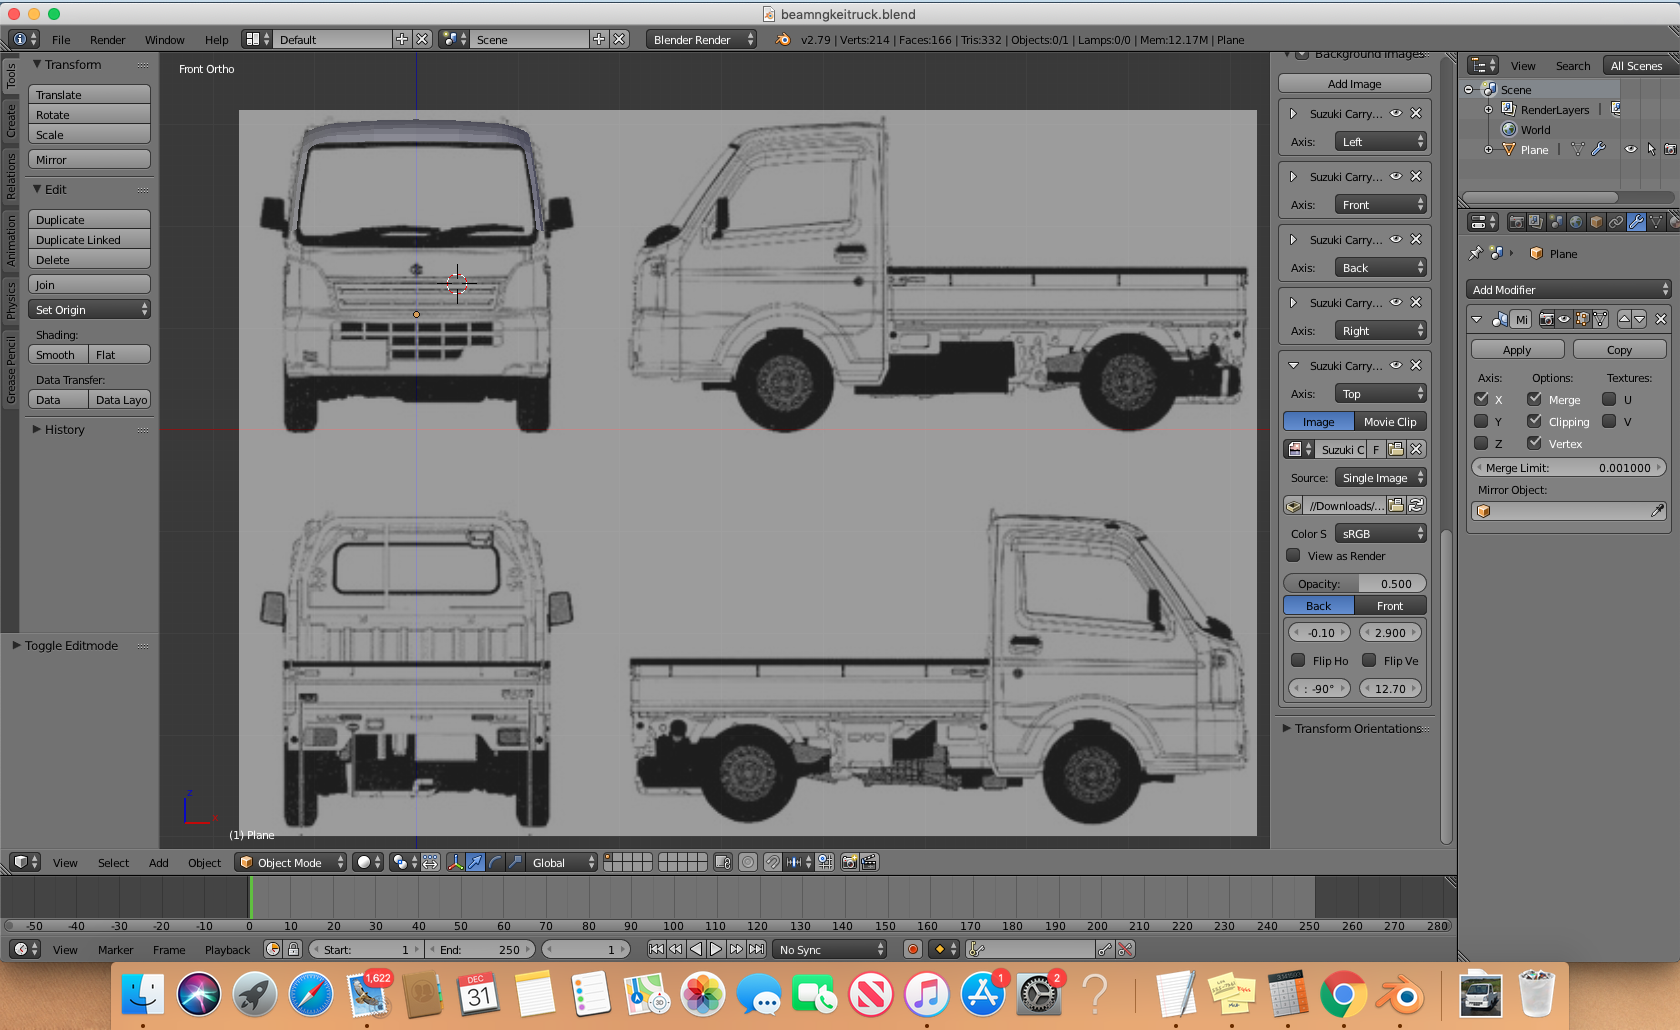
Task: Enable the Y axis mirror checkbox
Action: 1481,421
